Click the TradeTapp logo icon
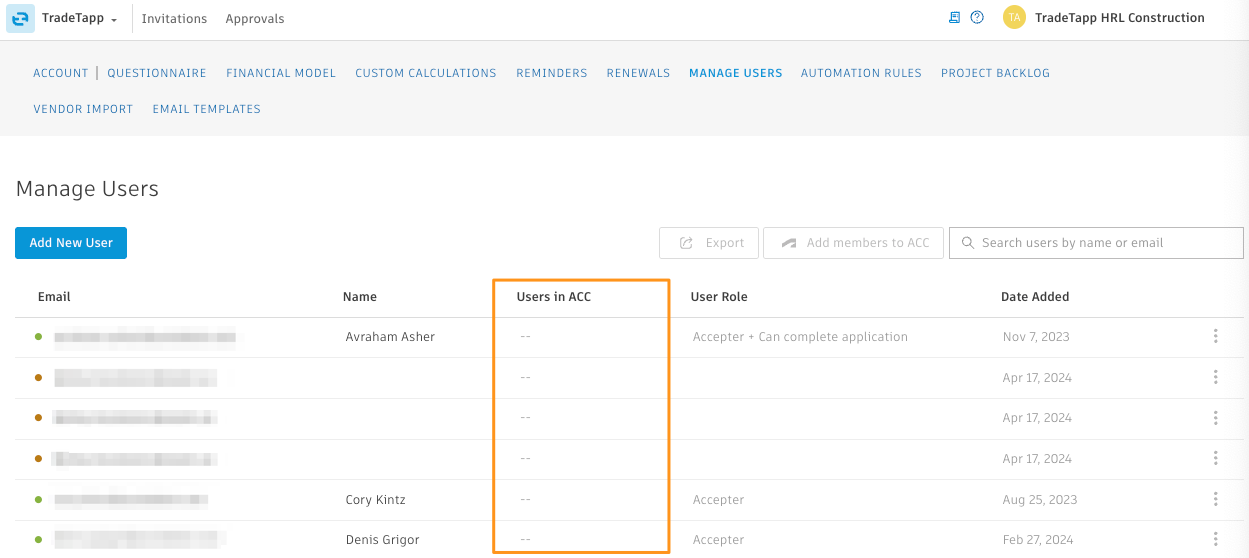This screenshot has height=558, width=1249. point(20,18)
